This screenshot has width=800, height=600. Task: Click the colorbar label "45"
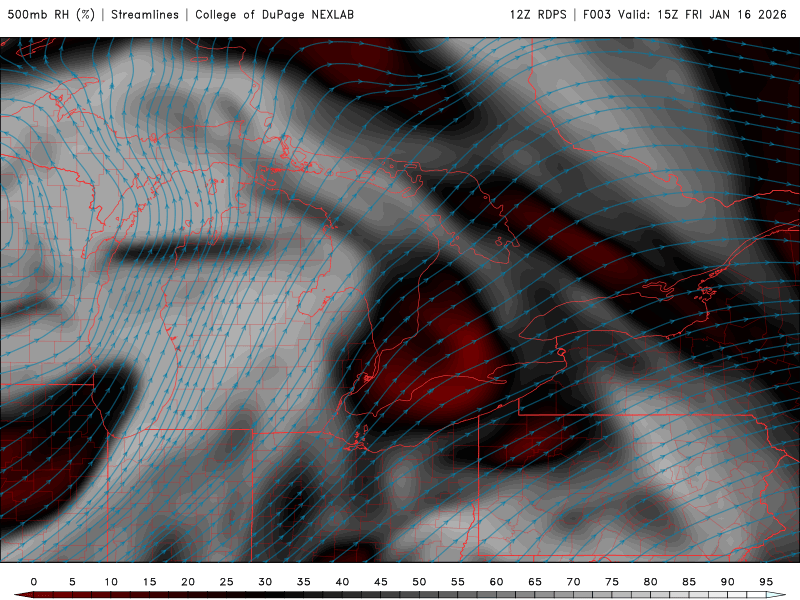[x=381, y=582]
